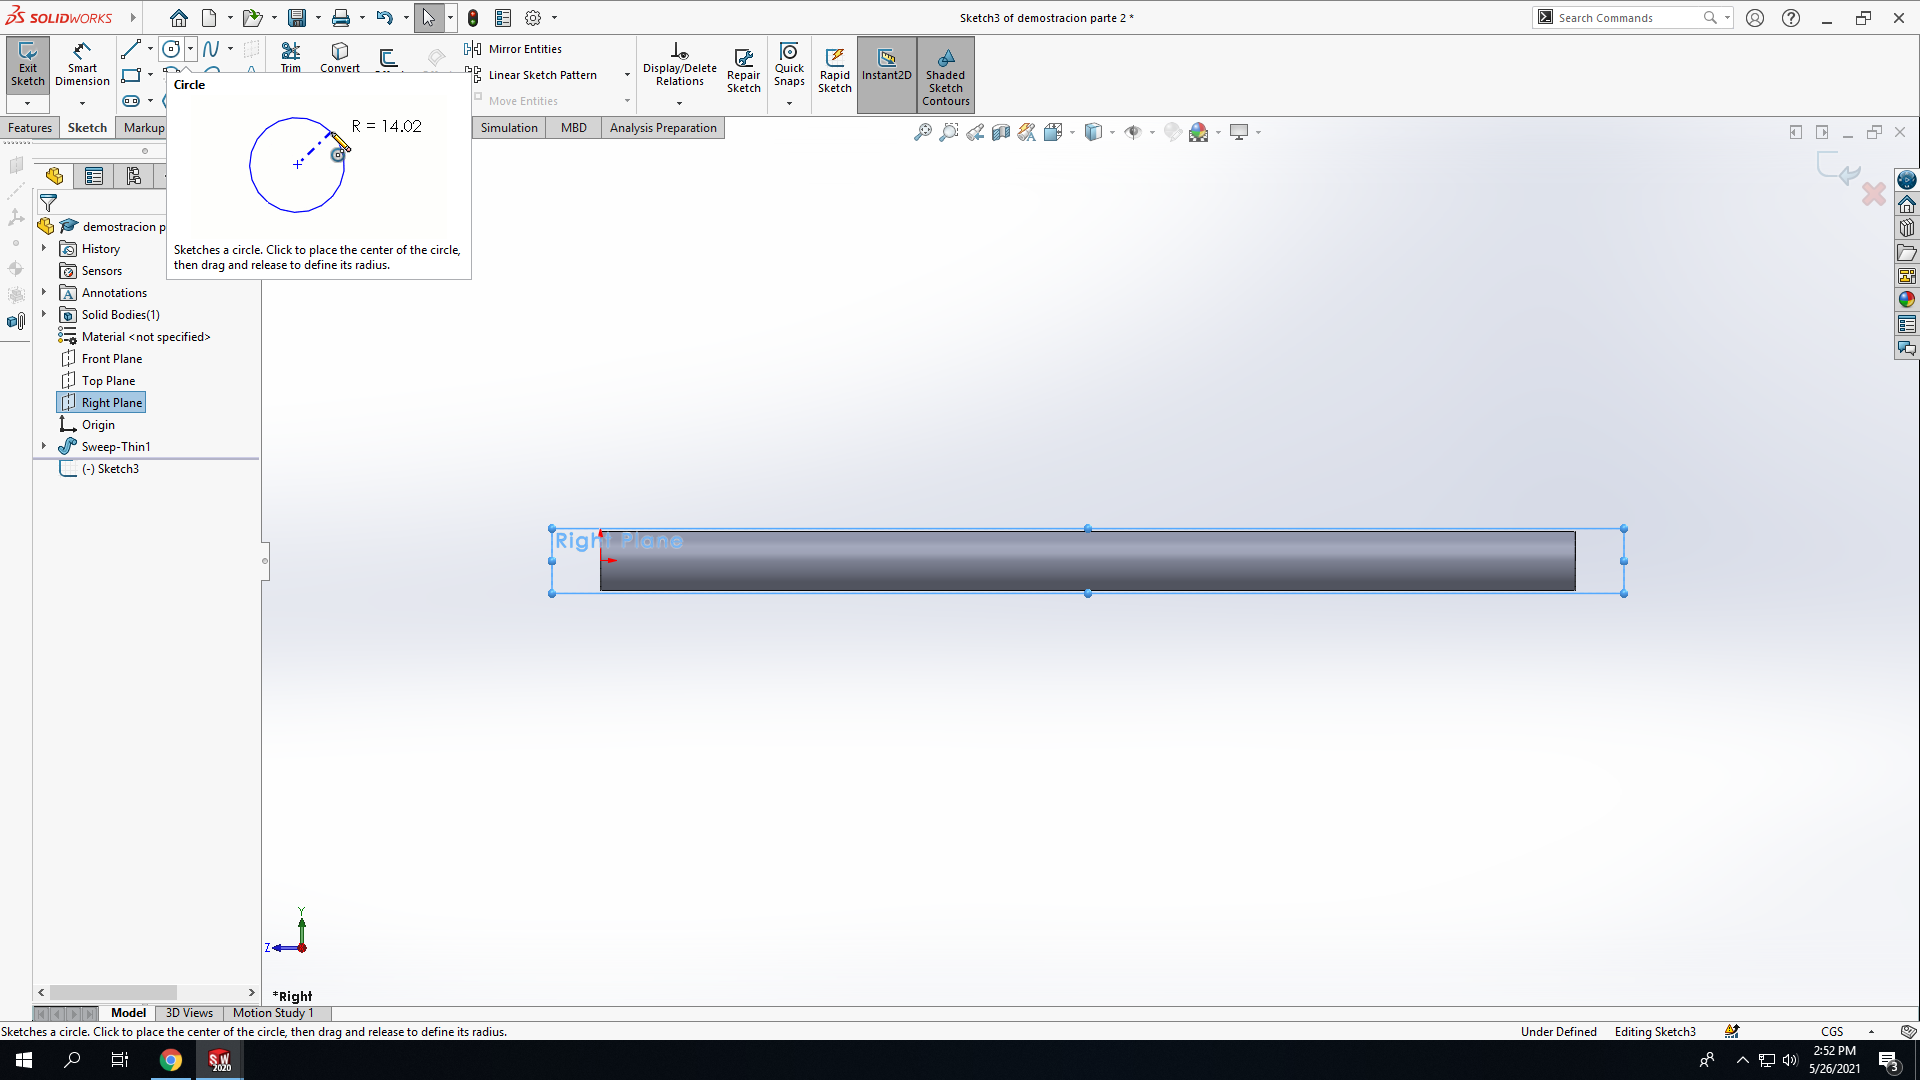Open Display Style dropdown arrow
1920x1080 pixels.
(x=1112, y=132)
